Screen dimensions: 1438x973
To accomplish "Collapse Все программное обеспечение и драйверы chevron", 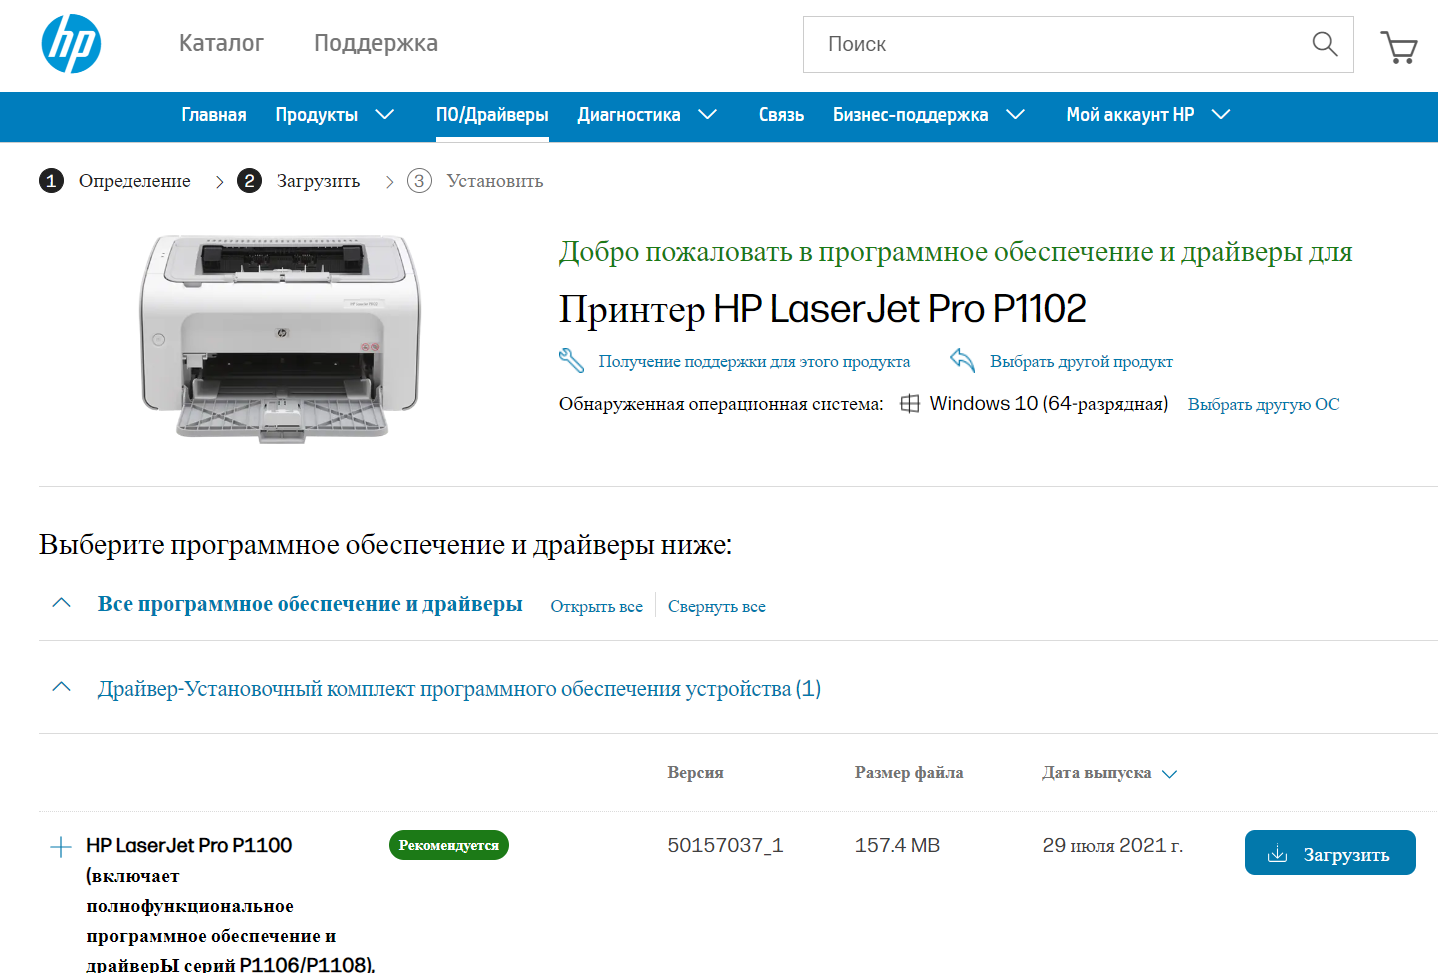I will click(61, 603).
